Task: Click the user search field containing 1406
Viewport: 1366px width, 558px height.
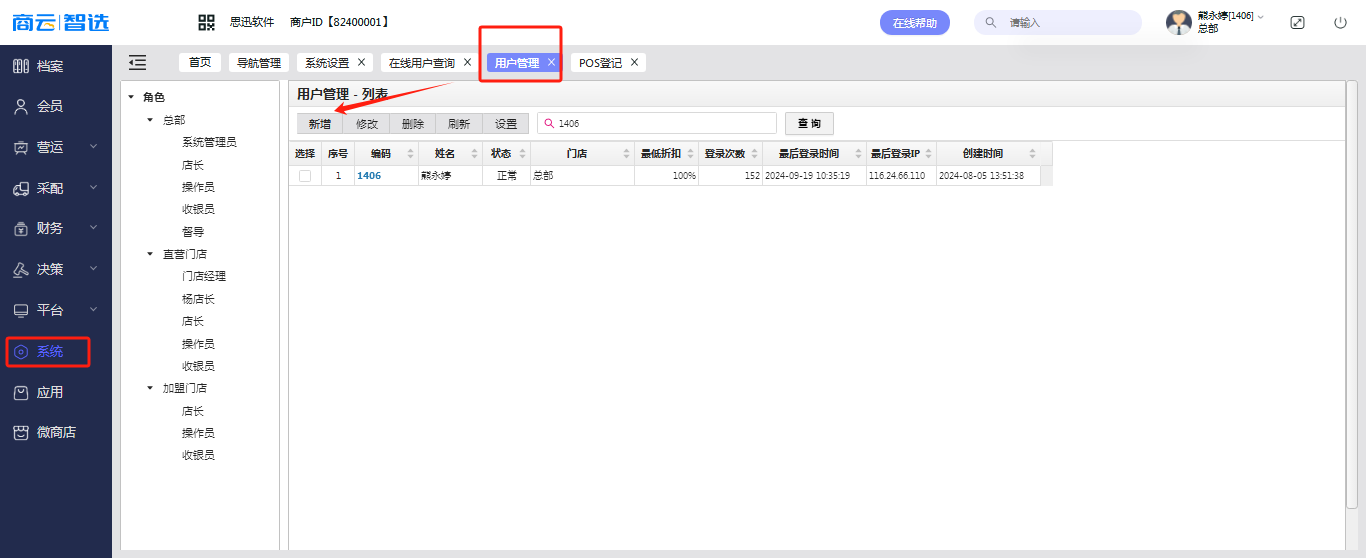Action: [657, 123]
